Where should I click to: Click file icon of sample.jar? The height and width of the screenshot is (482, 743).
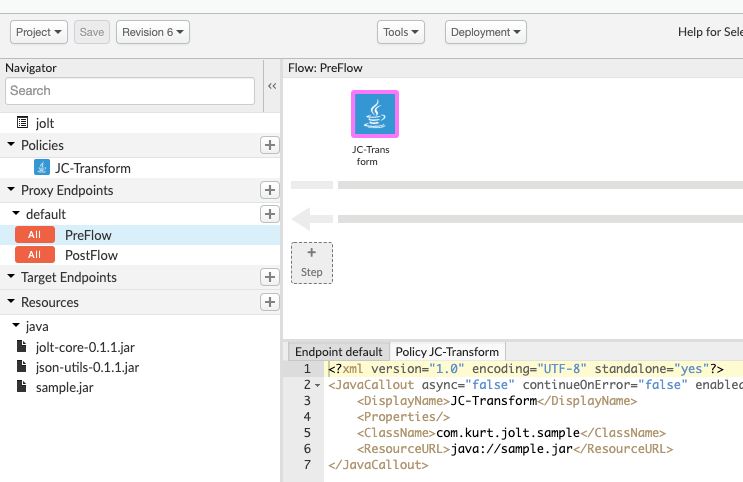click(x=21, y=386)
